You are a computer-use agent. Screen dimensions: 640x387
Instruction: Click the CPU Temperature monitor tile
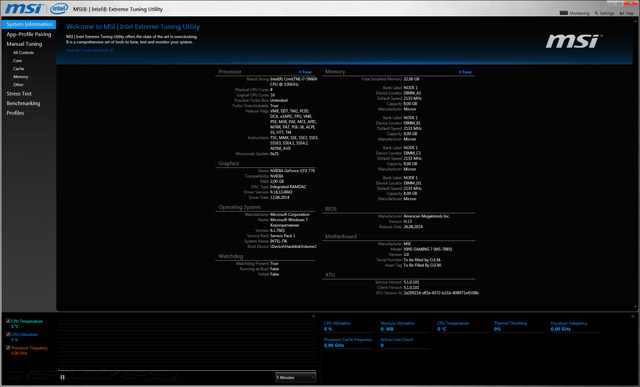(462, 326)
